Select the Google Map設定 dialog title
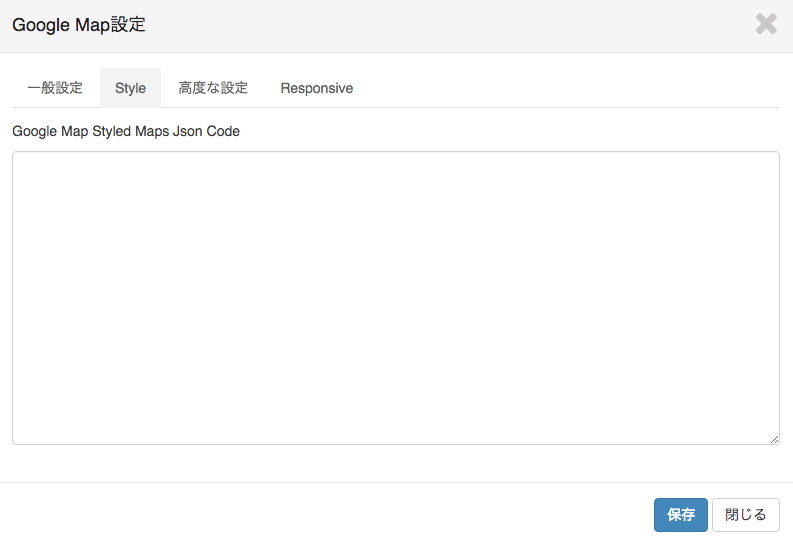 click(79, 24)
